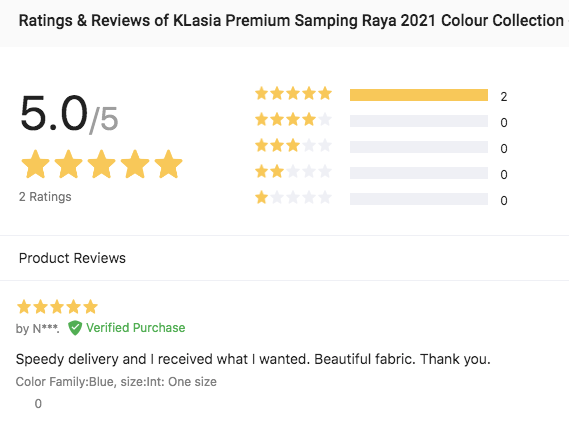Click the Ratings & Reviews page title
Viewport: 569px width, 426px height.
tap(291, 21)
